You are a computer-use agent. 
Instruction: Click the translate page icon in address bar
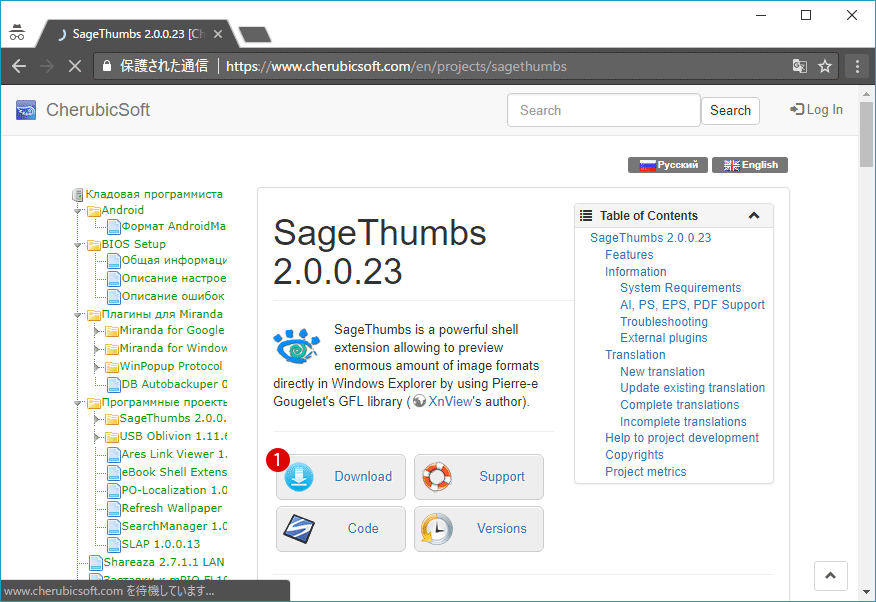(x=799, y=66)
